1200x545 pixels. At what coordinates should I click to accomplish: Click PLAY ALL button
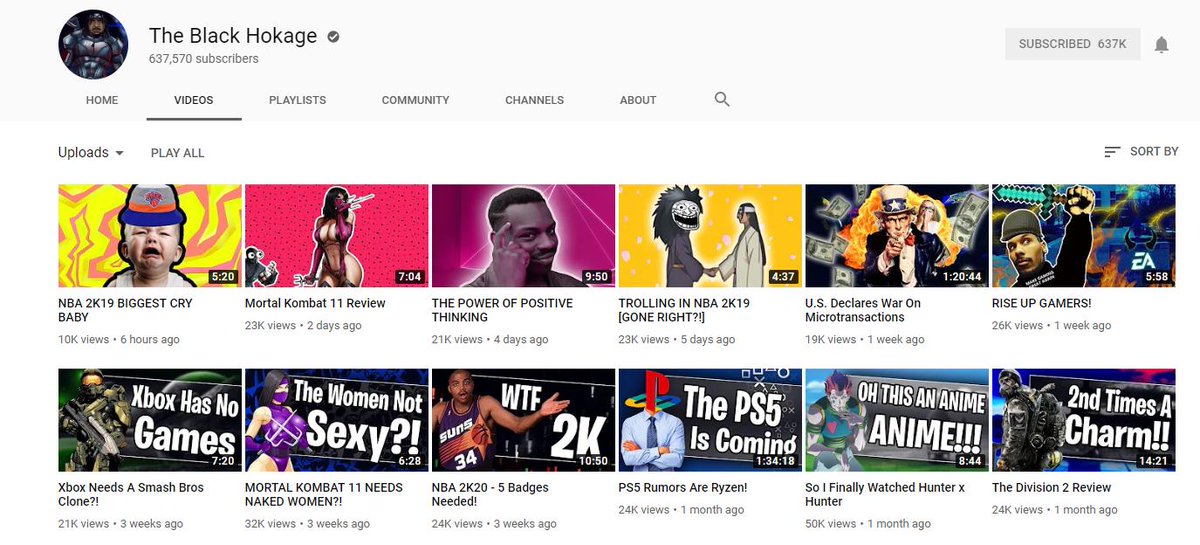(178, 153)
